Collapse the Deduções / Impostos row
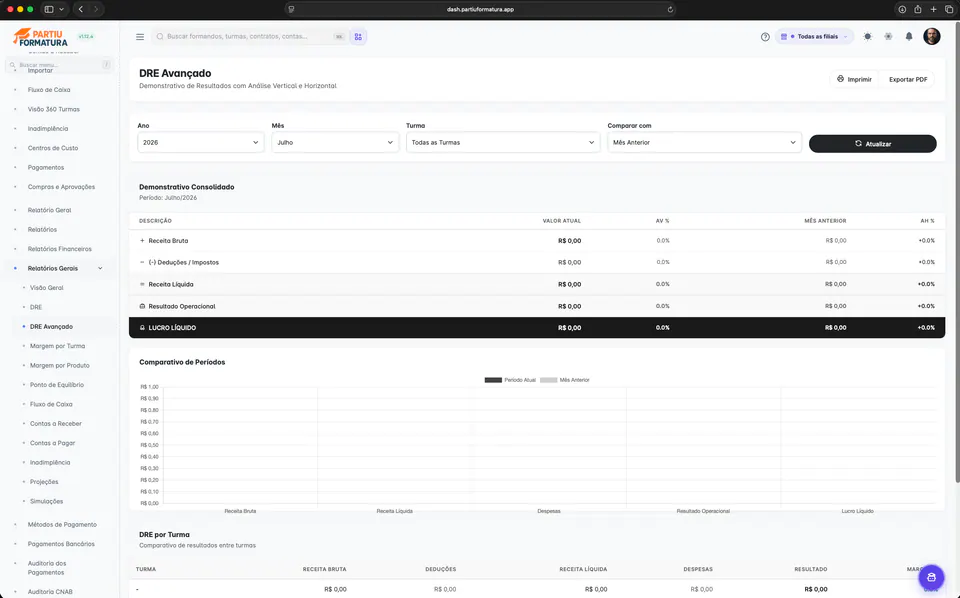Image resolution: width=960 pixels, height=598 pixels. [x=142, y=262]
